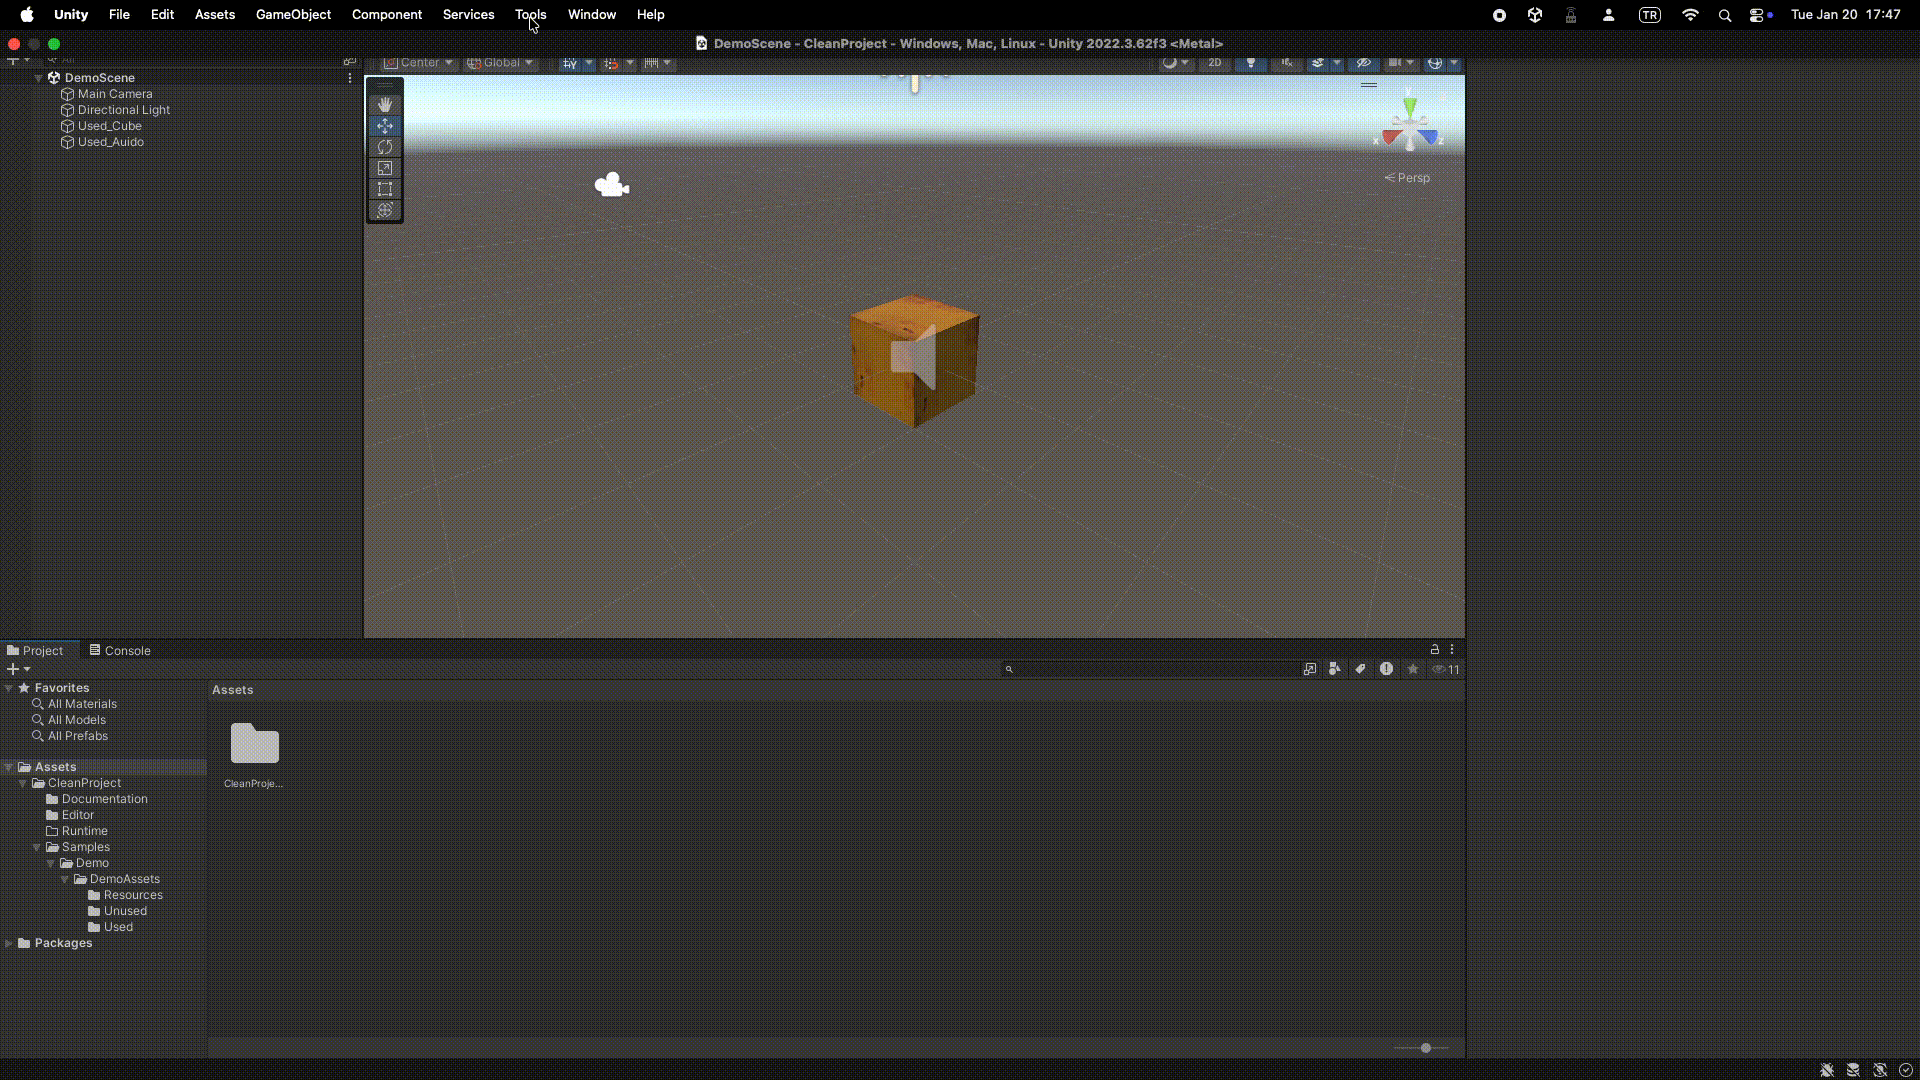Click Search by Type icon in Project
The height and width of the screenshot is (1080, 1920).
pyautogui.click(x=1335, y=669)
